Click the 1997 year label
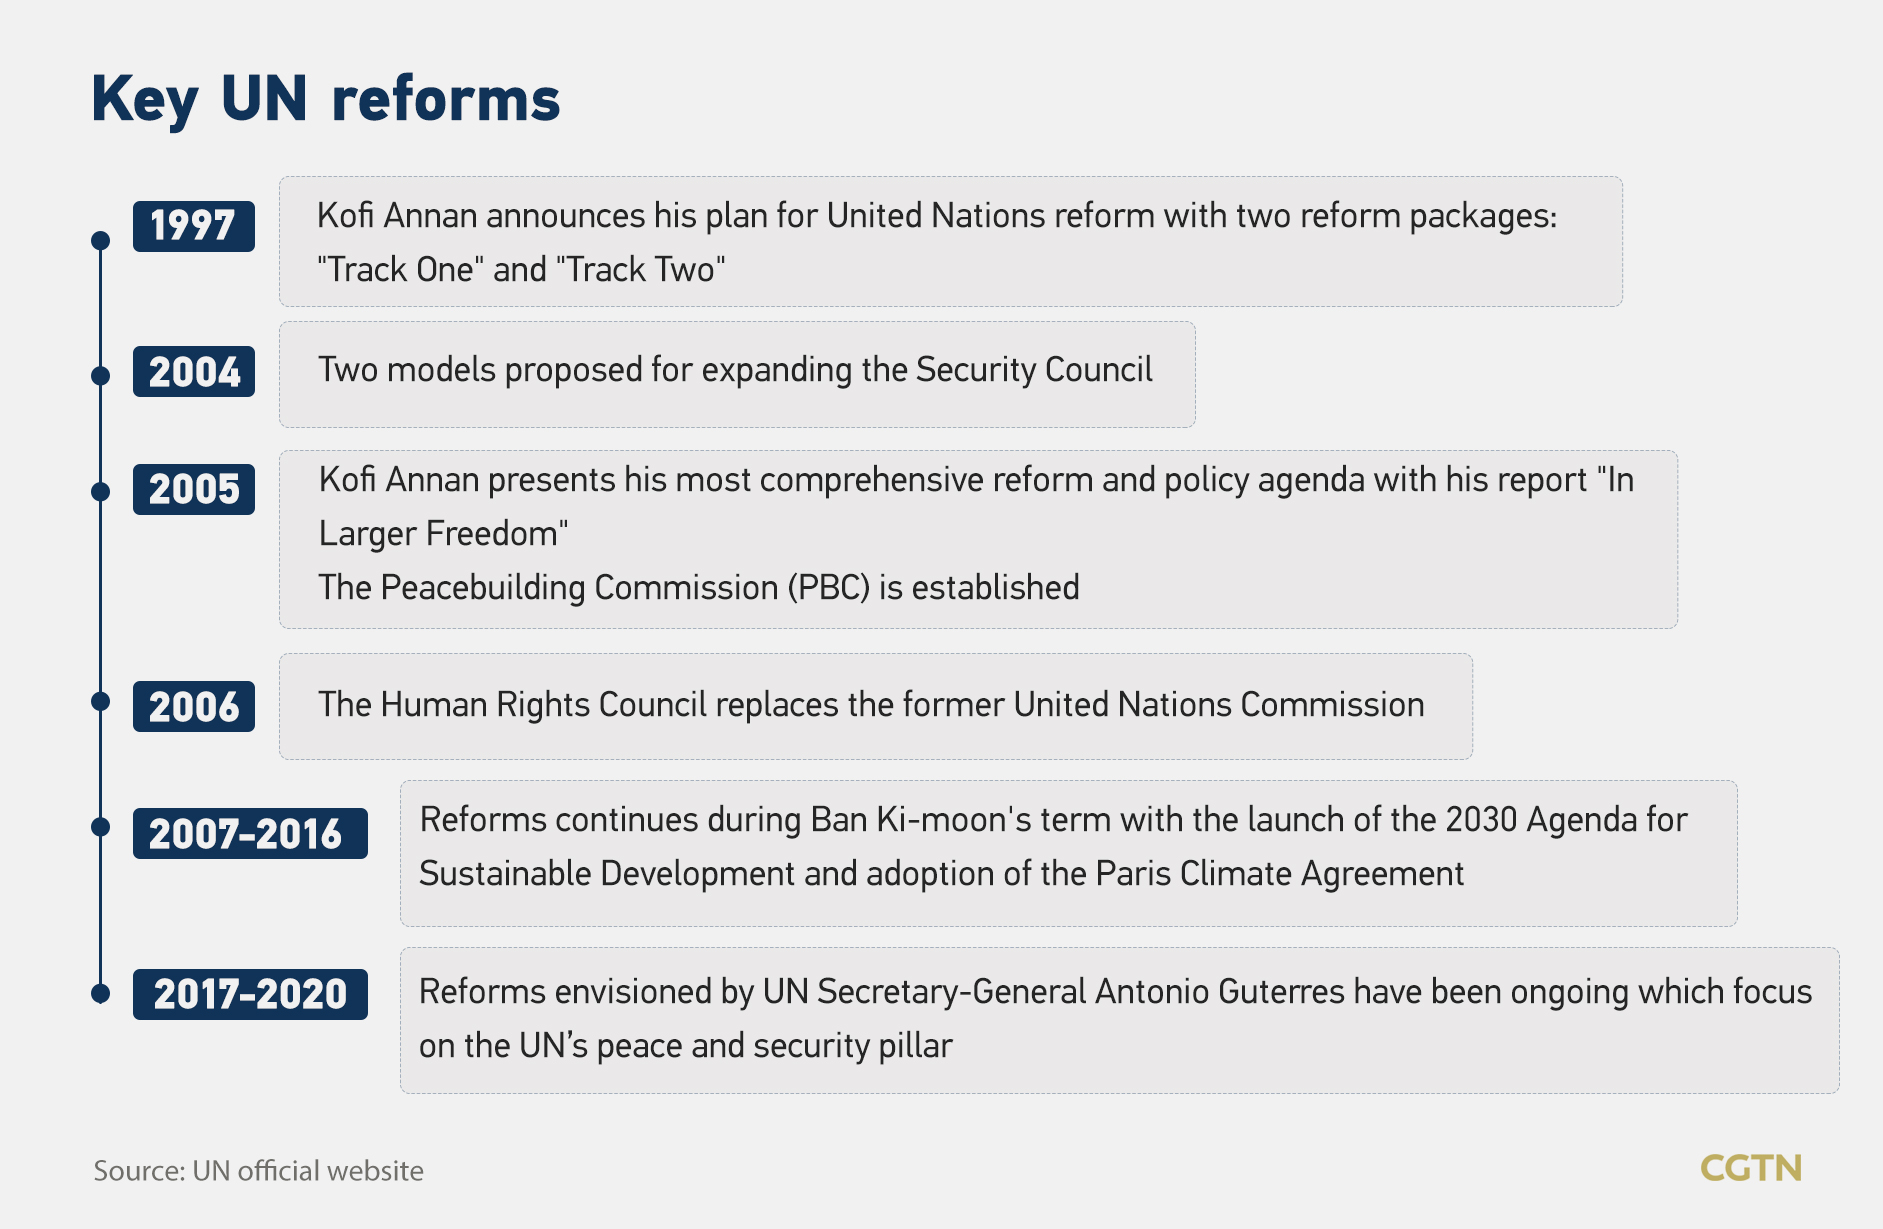This screenshot has height=1229, width=1883. (194, 226)
